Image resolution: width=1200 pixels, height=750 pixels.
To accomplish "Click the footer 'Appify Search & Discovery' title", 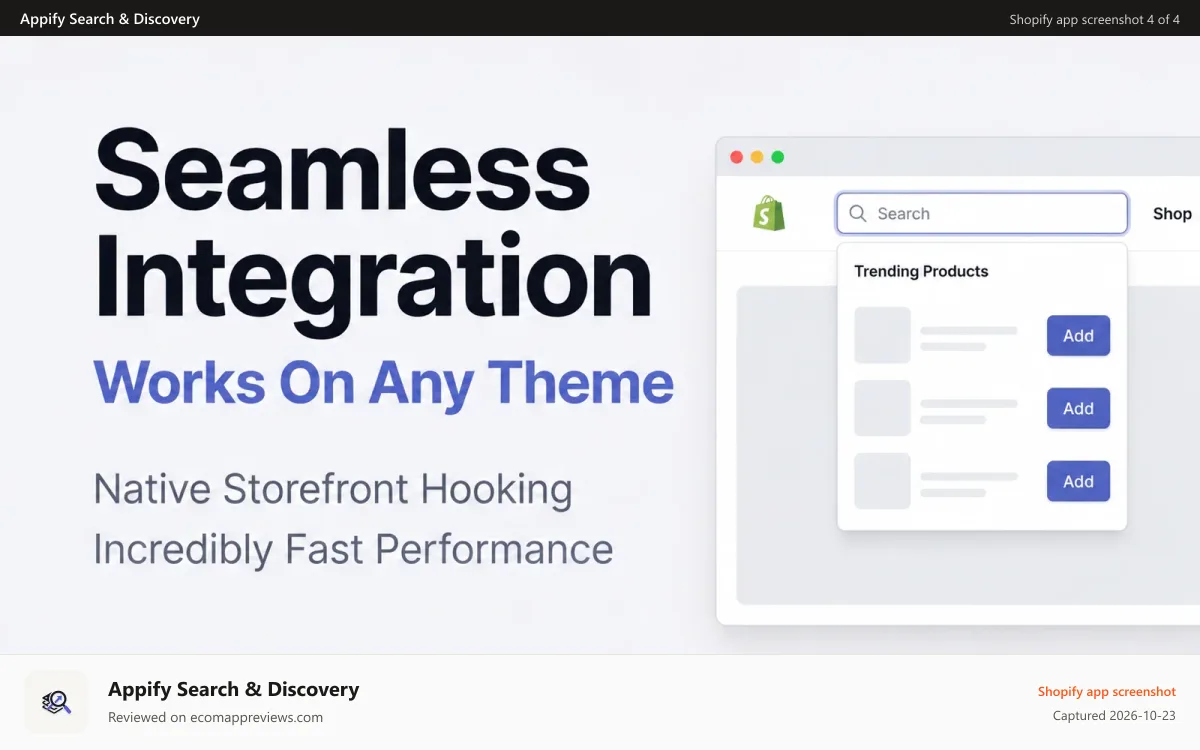I will tap(233, 689).
